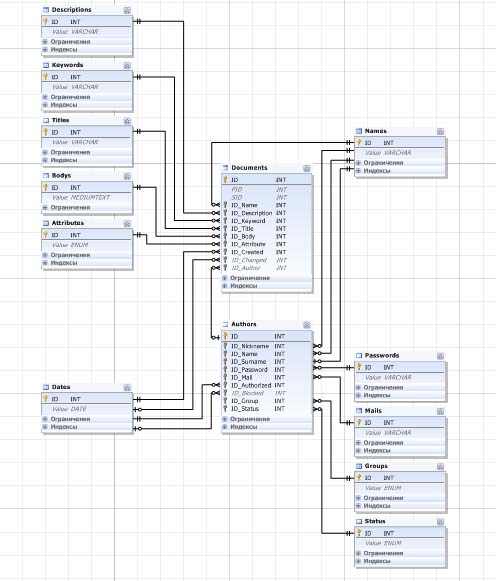Select the Value MEDIUMTEXT column in Bodys
The height and width of the screenshot is (581, 496).
point(87,197)
